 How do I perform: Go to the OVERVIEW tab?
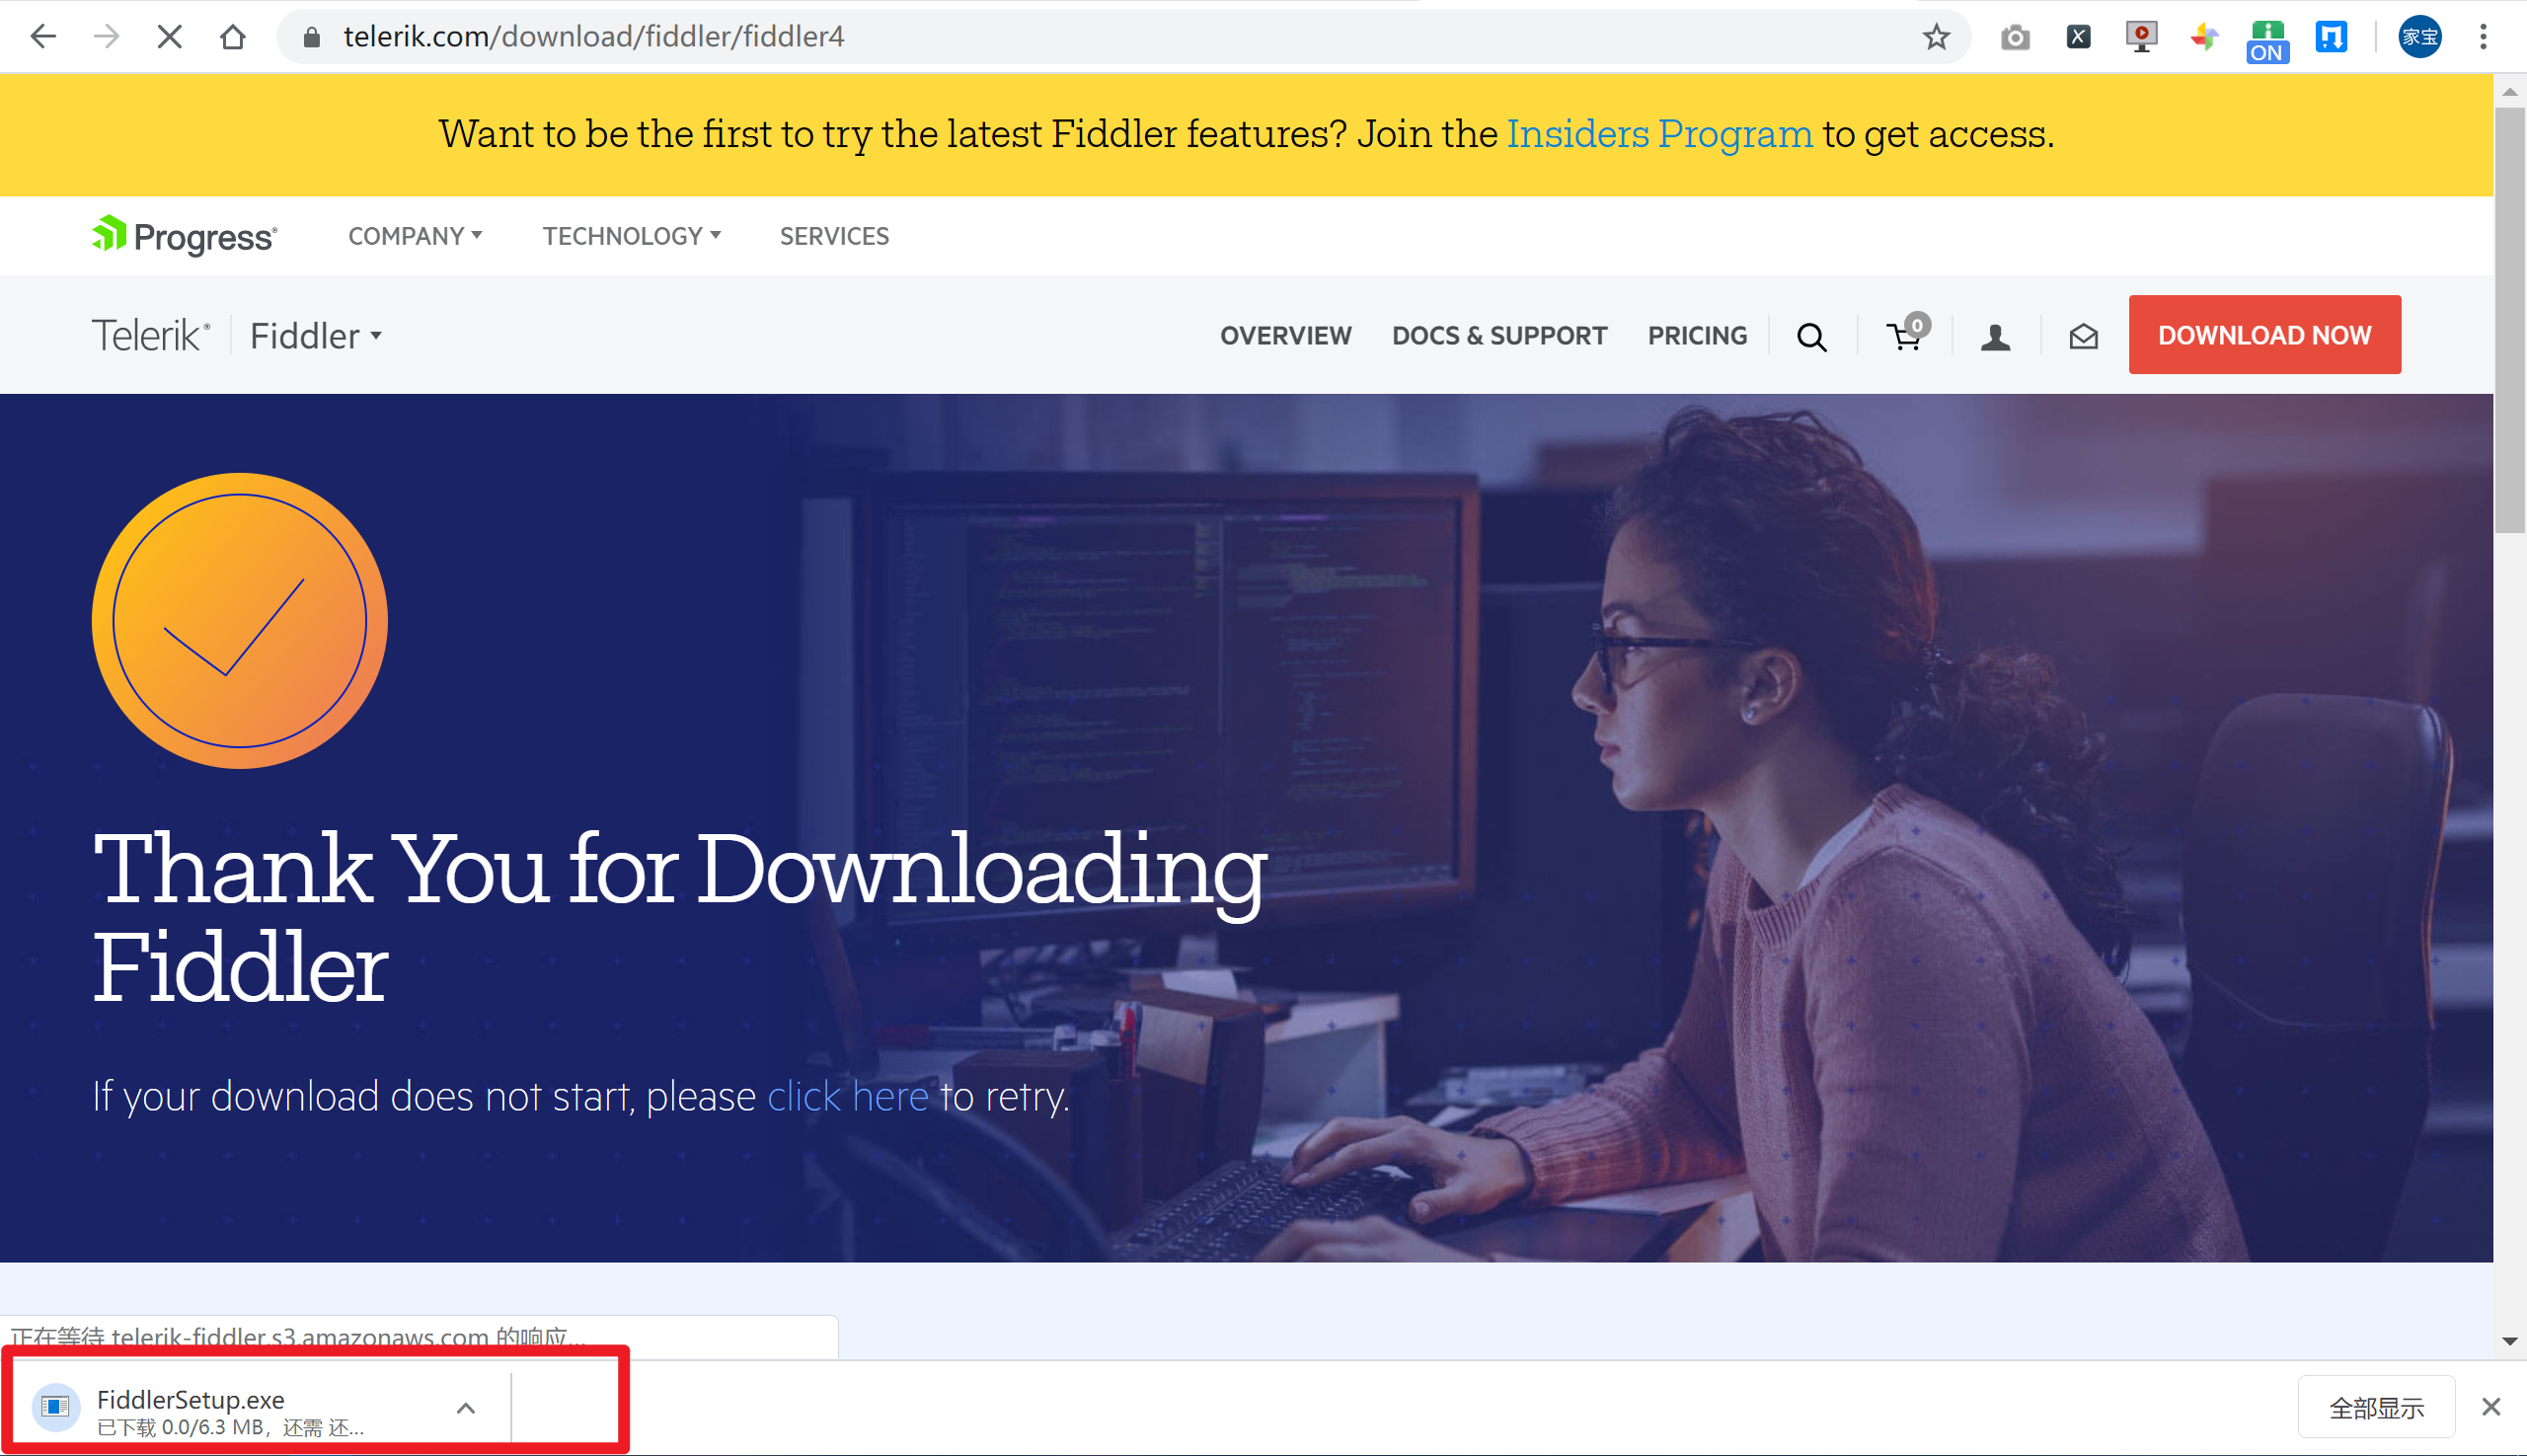pyautogui.click(x=1285, y=336)
